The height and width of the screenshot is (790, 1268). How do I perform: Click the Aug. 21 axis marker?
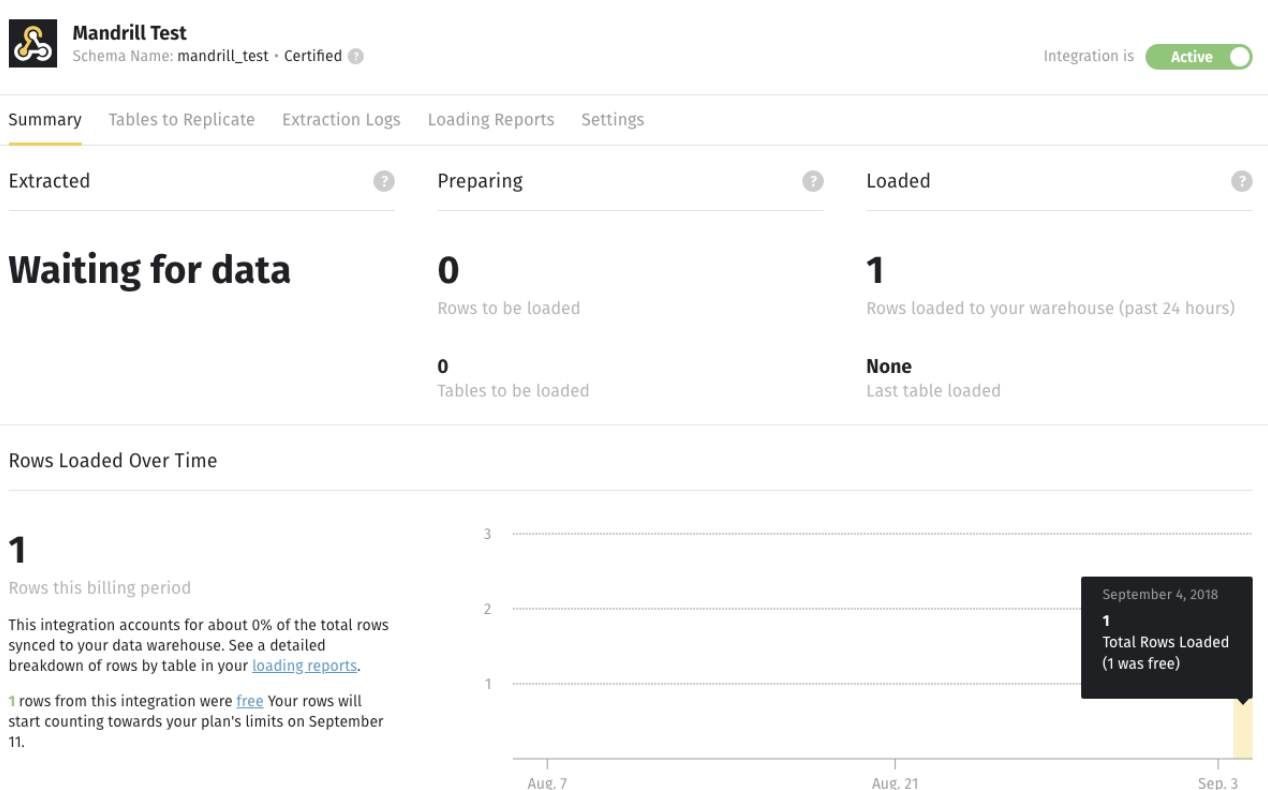pos(894,782)
